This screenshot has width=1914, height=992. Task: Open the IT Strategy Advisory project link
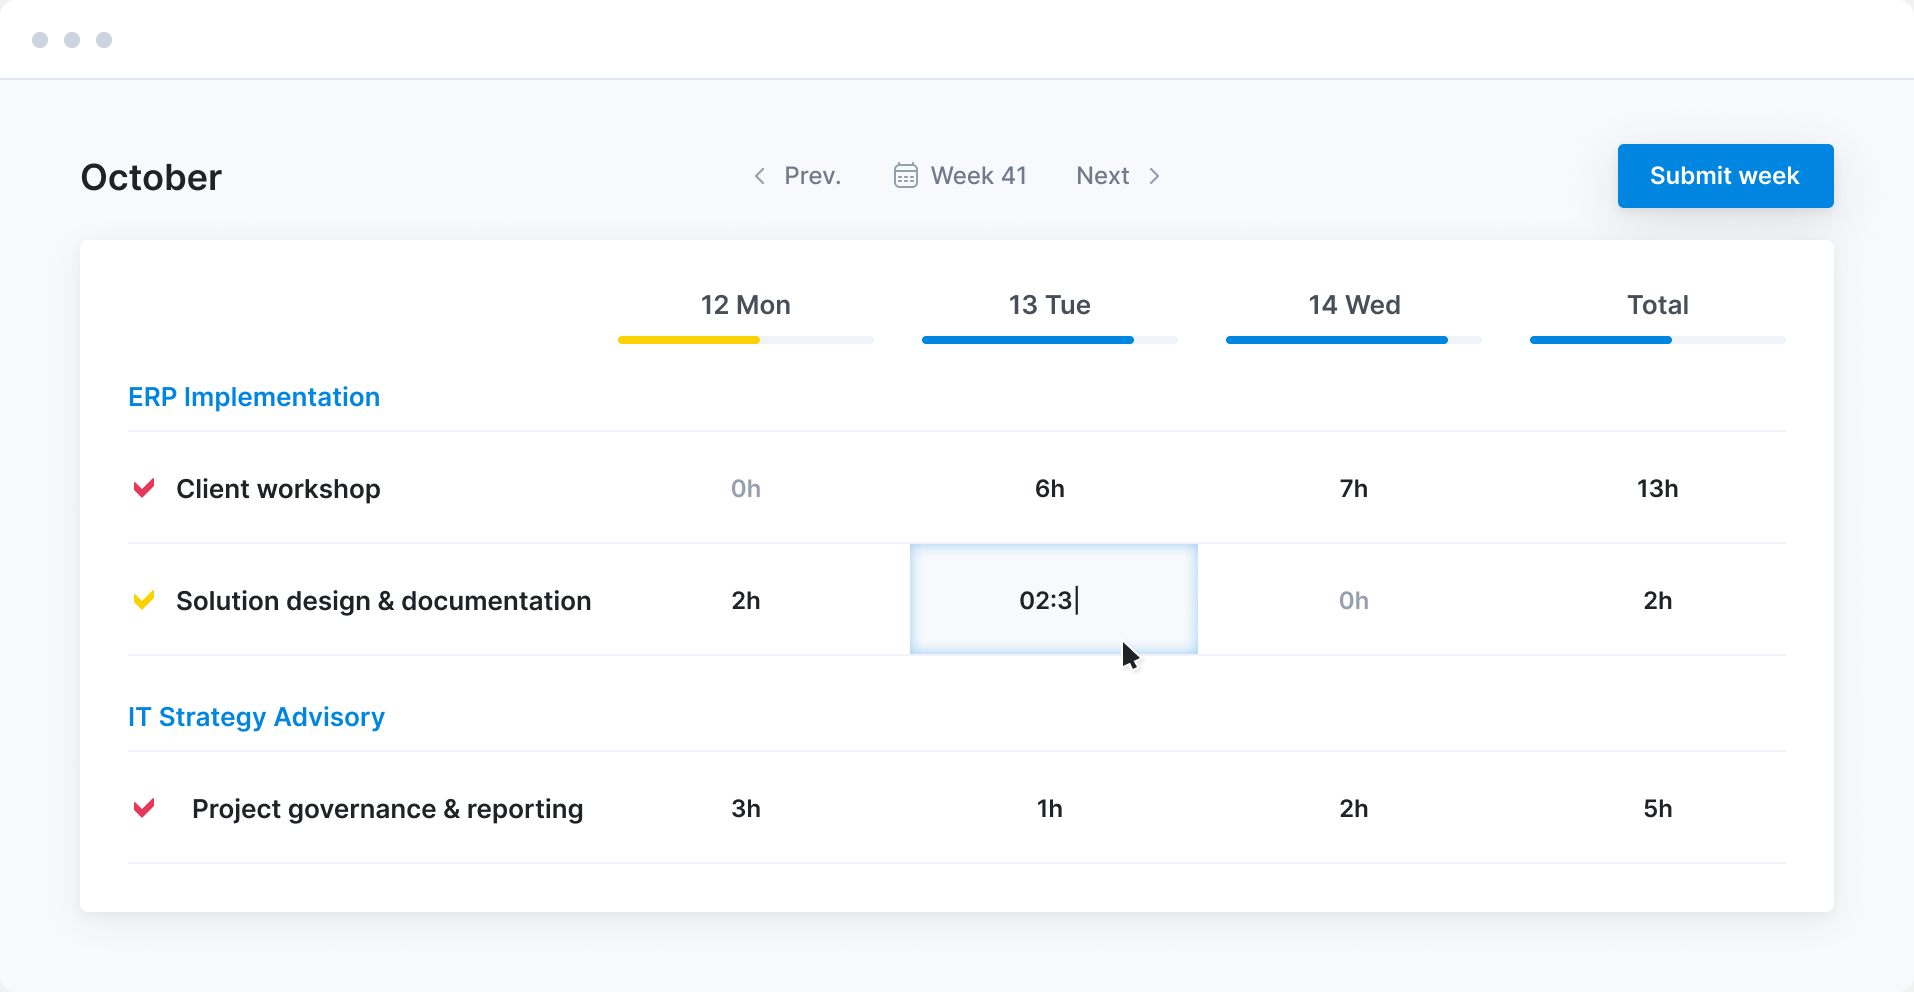coord(256,717)
